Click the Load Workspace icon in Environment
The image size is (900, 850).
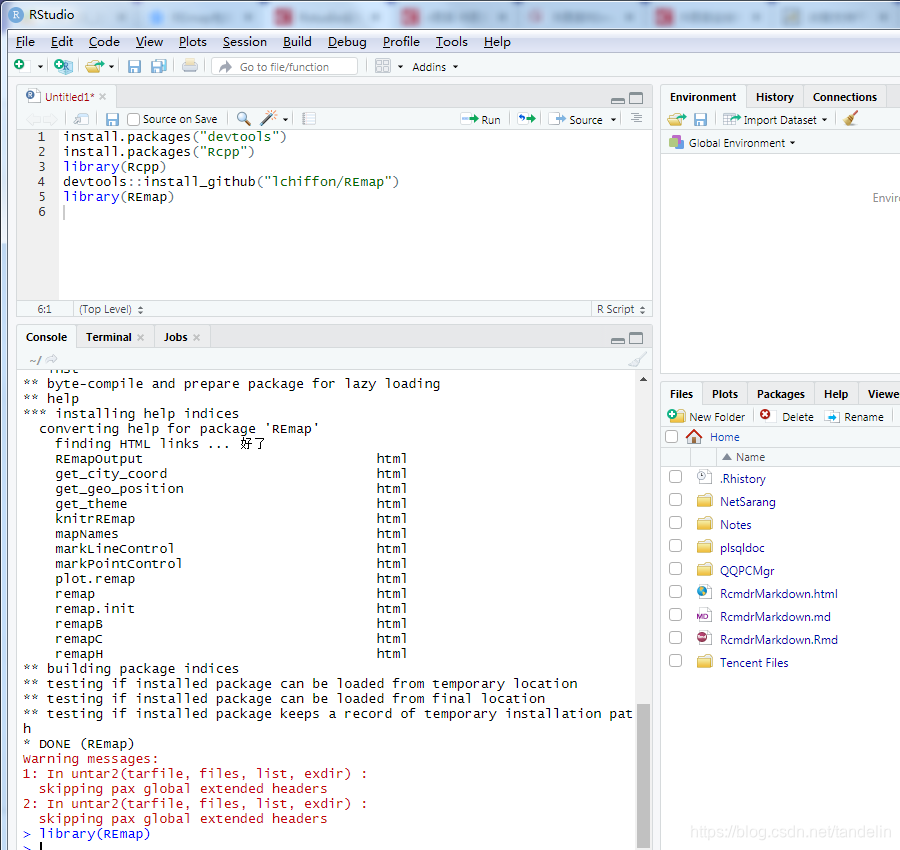(677, 119)
